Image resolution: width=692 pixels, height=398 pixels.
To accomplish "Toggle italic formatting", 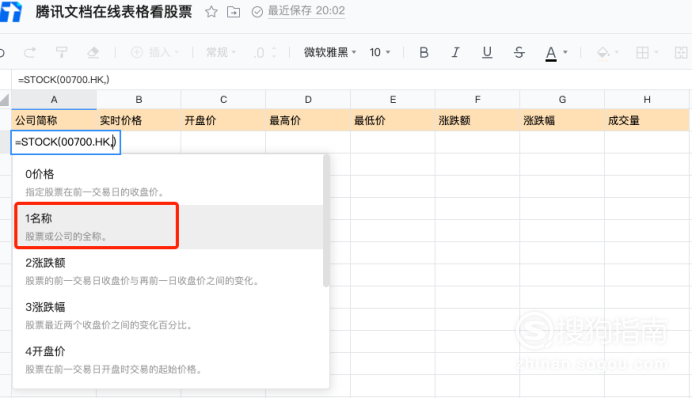I will [x=455, y=53].
